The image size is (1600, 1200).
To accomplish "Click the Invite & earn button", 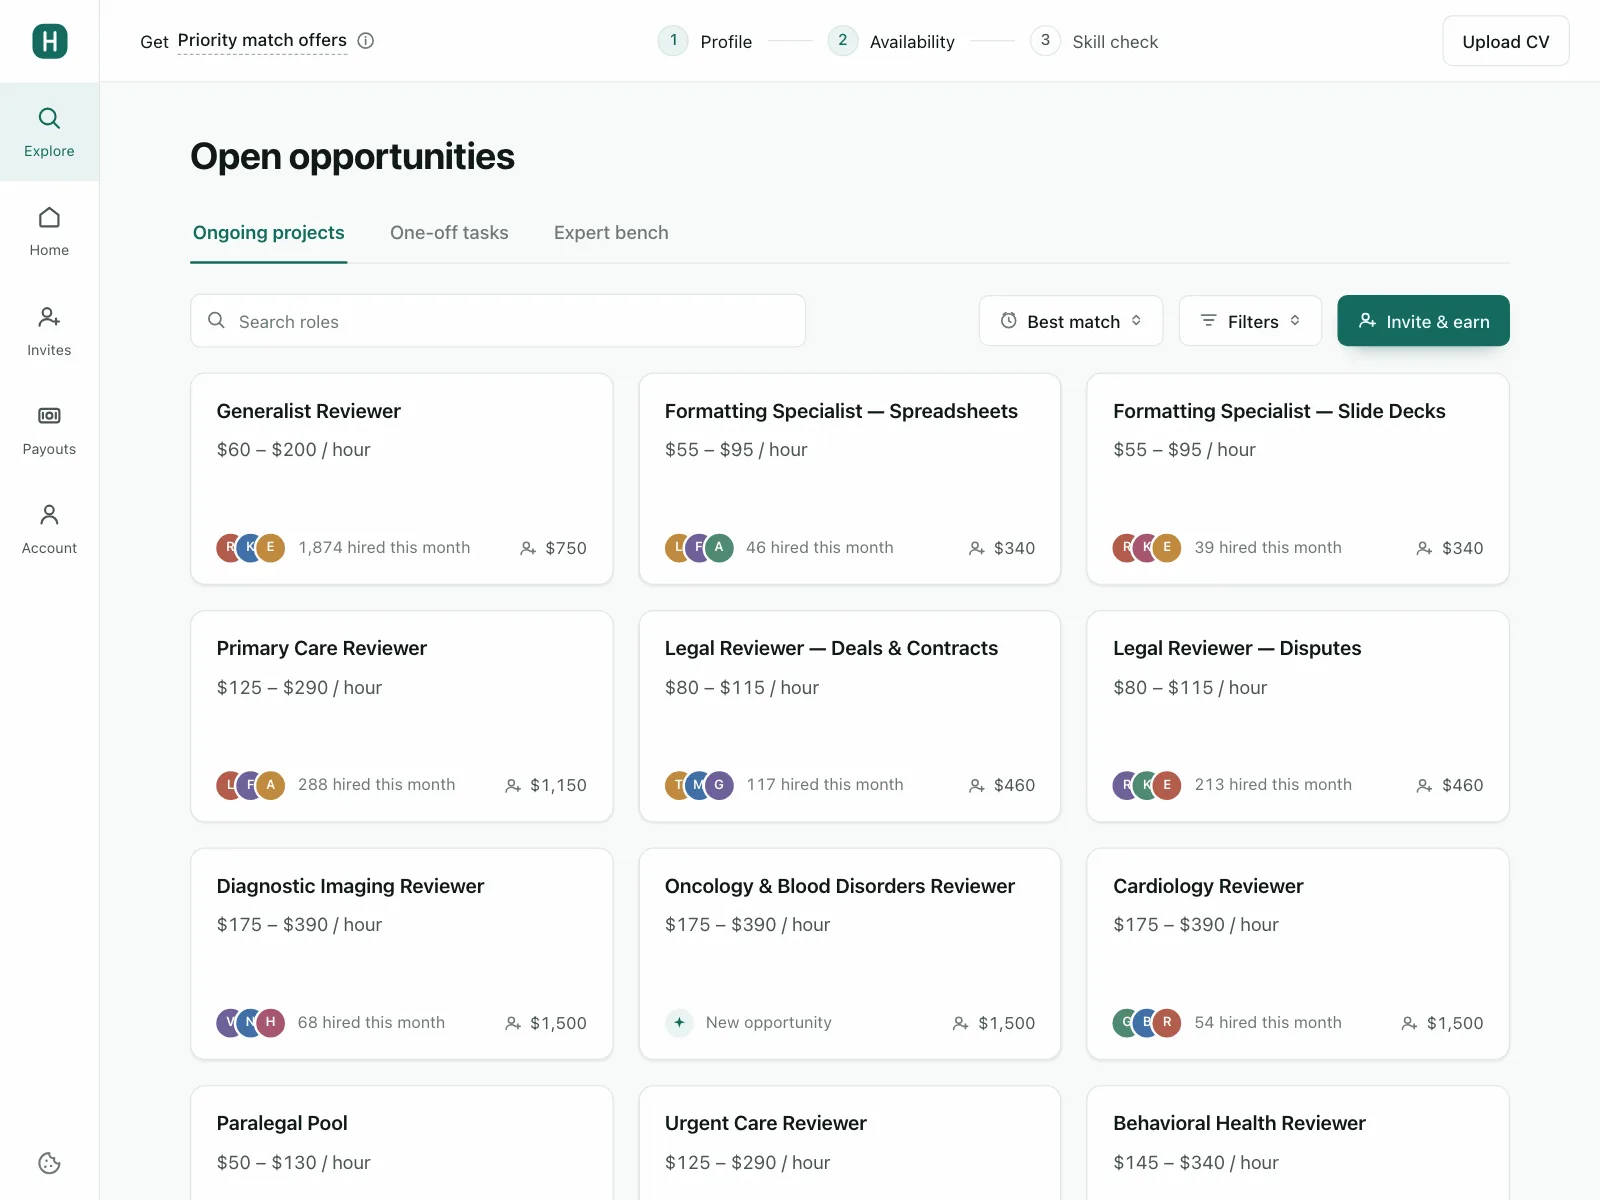I will pos(1424,321).
